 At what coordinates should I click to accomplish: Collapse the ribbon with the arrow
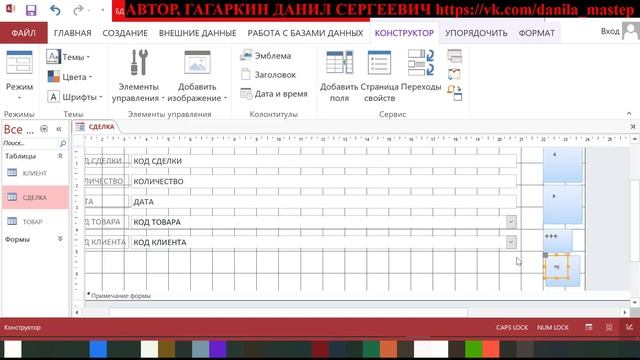coord(629,113)
